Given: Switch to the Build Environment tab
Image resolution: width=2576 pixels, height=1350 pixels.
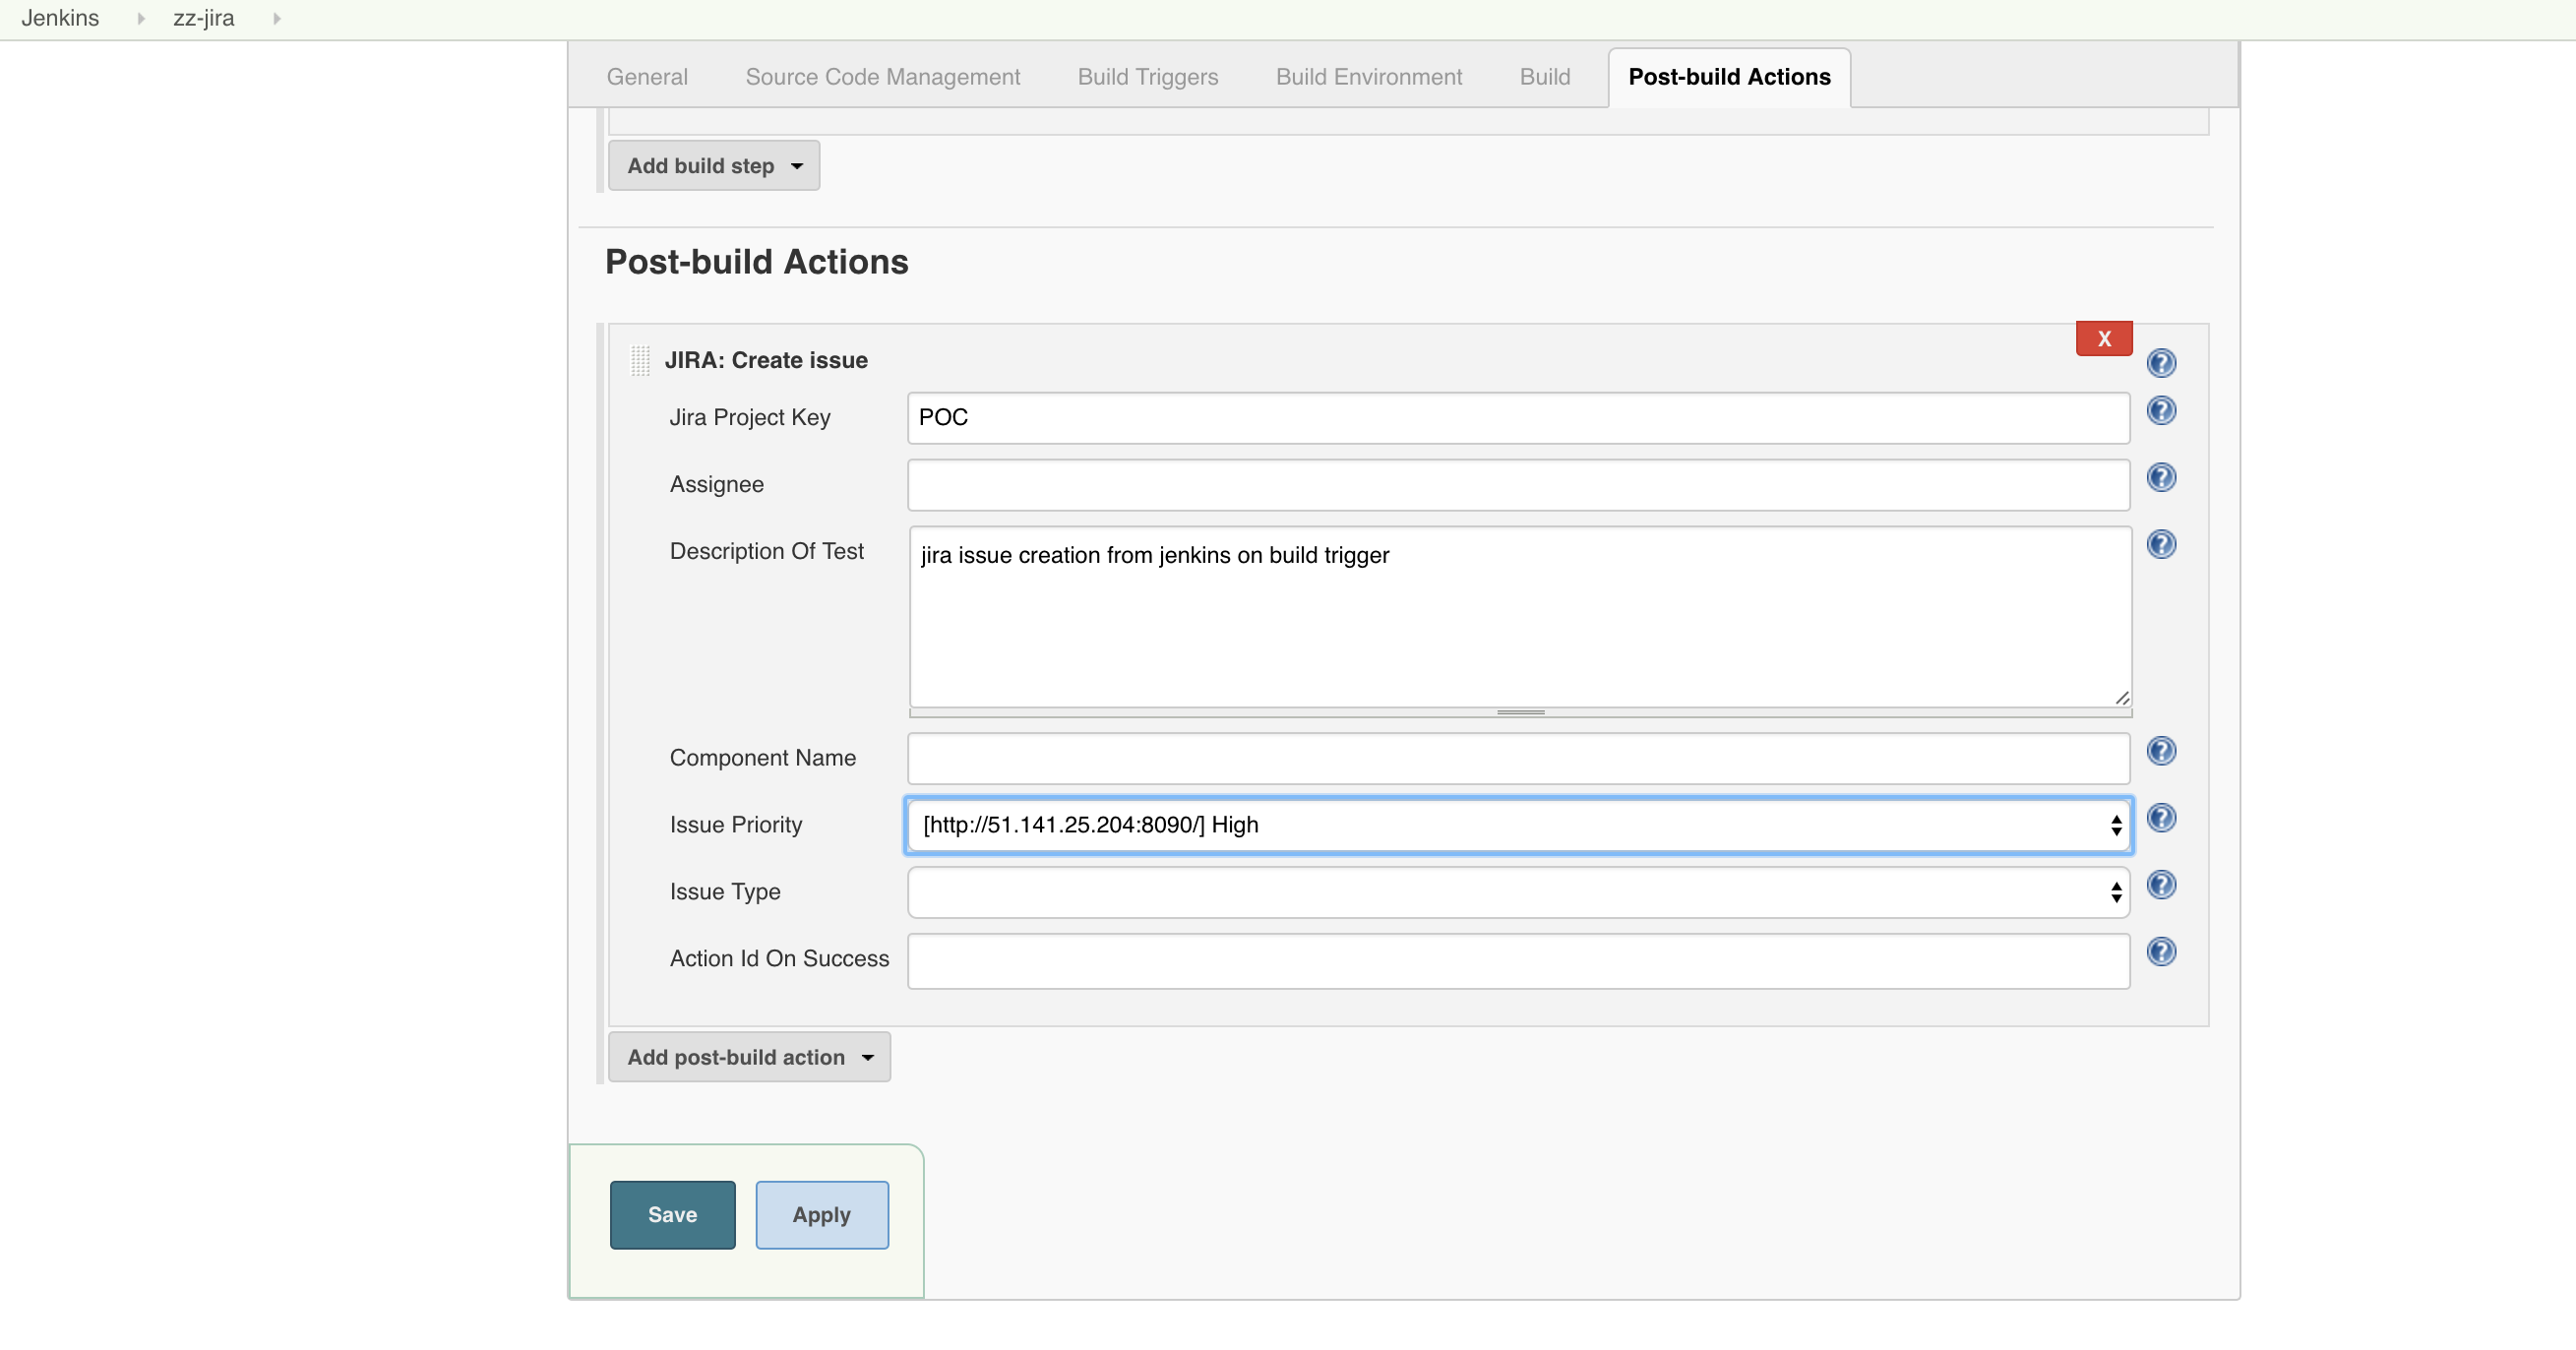Looking at the screenshot, I should pyautogui.click(x=1368, y=77).
